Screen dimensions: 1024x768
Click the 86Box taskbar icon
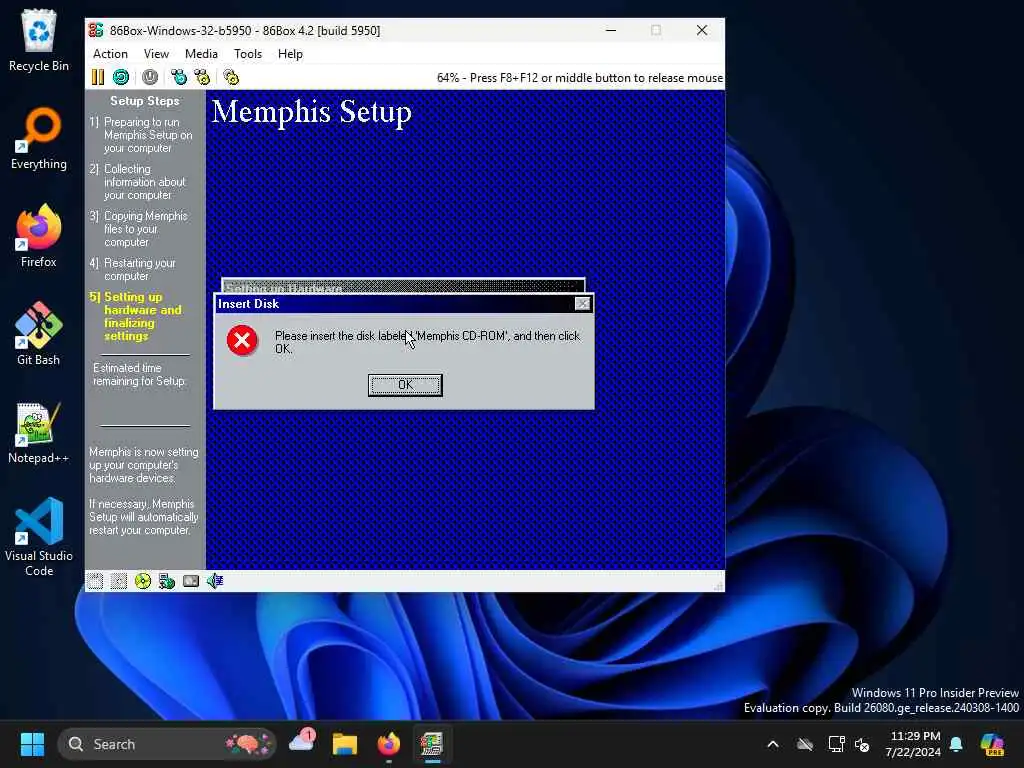[432, 744]
